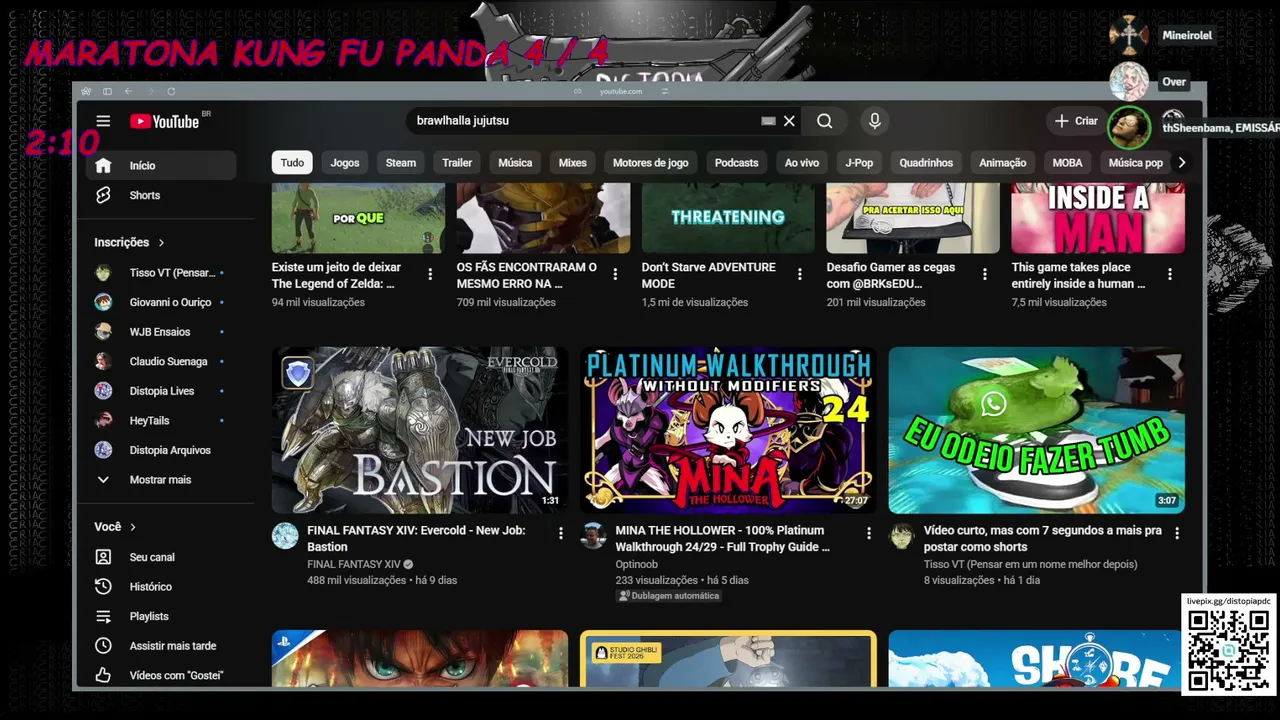Open Histórico in the sidebar
The width and height of the screenshot is (1280, 720).
pos(161,587)
